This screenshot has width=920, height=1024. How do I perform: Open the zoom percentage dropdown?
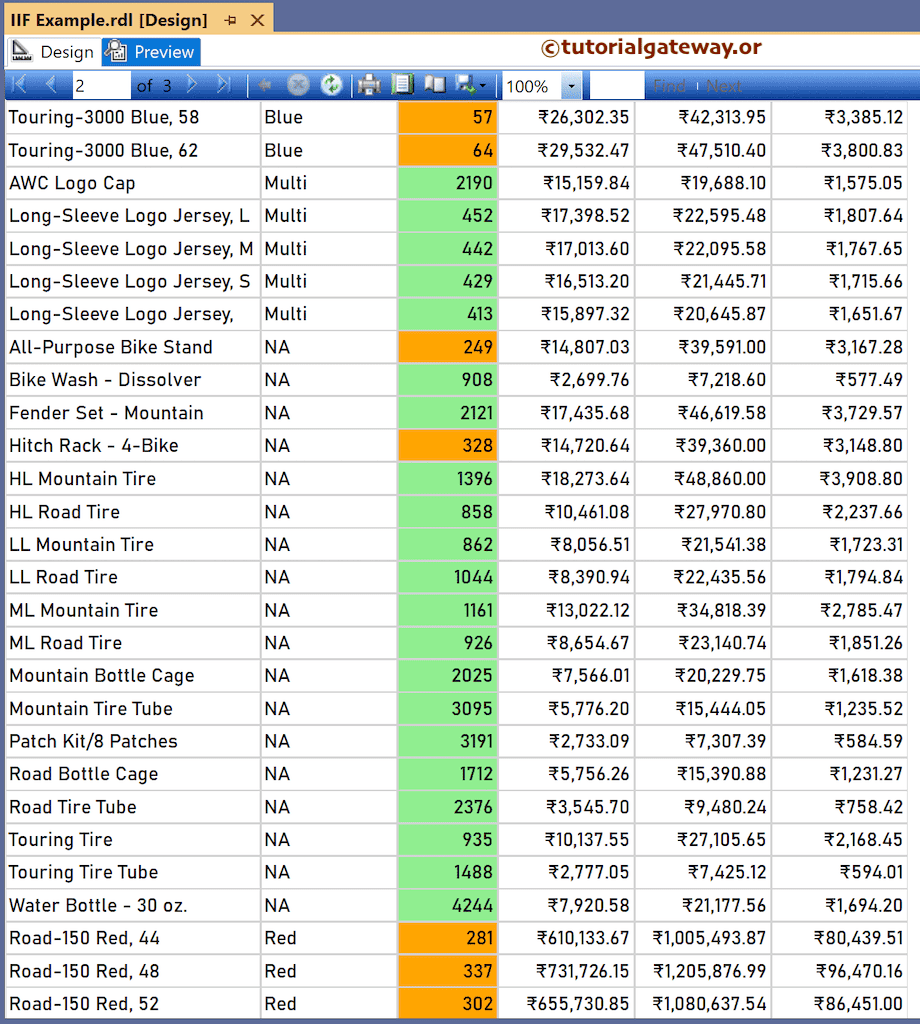point(572,84)
